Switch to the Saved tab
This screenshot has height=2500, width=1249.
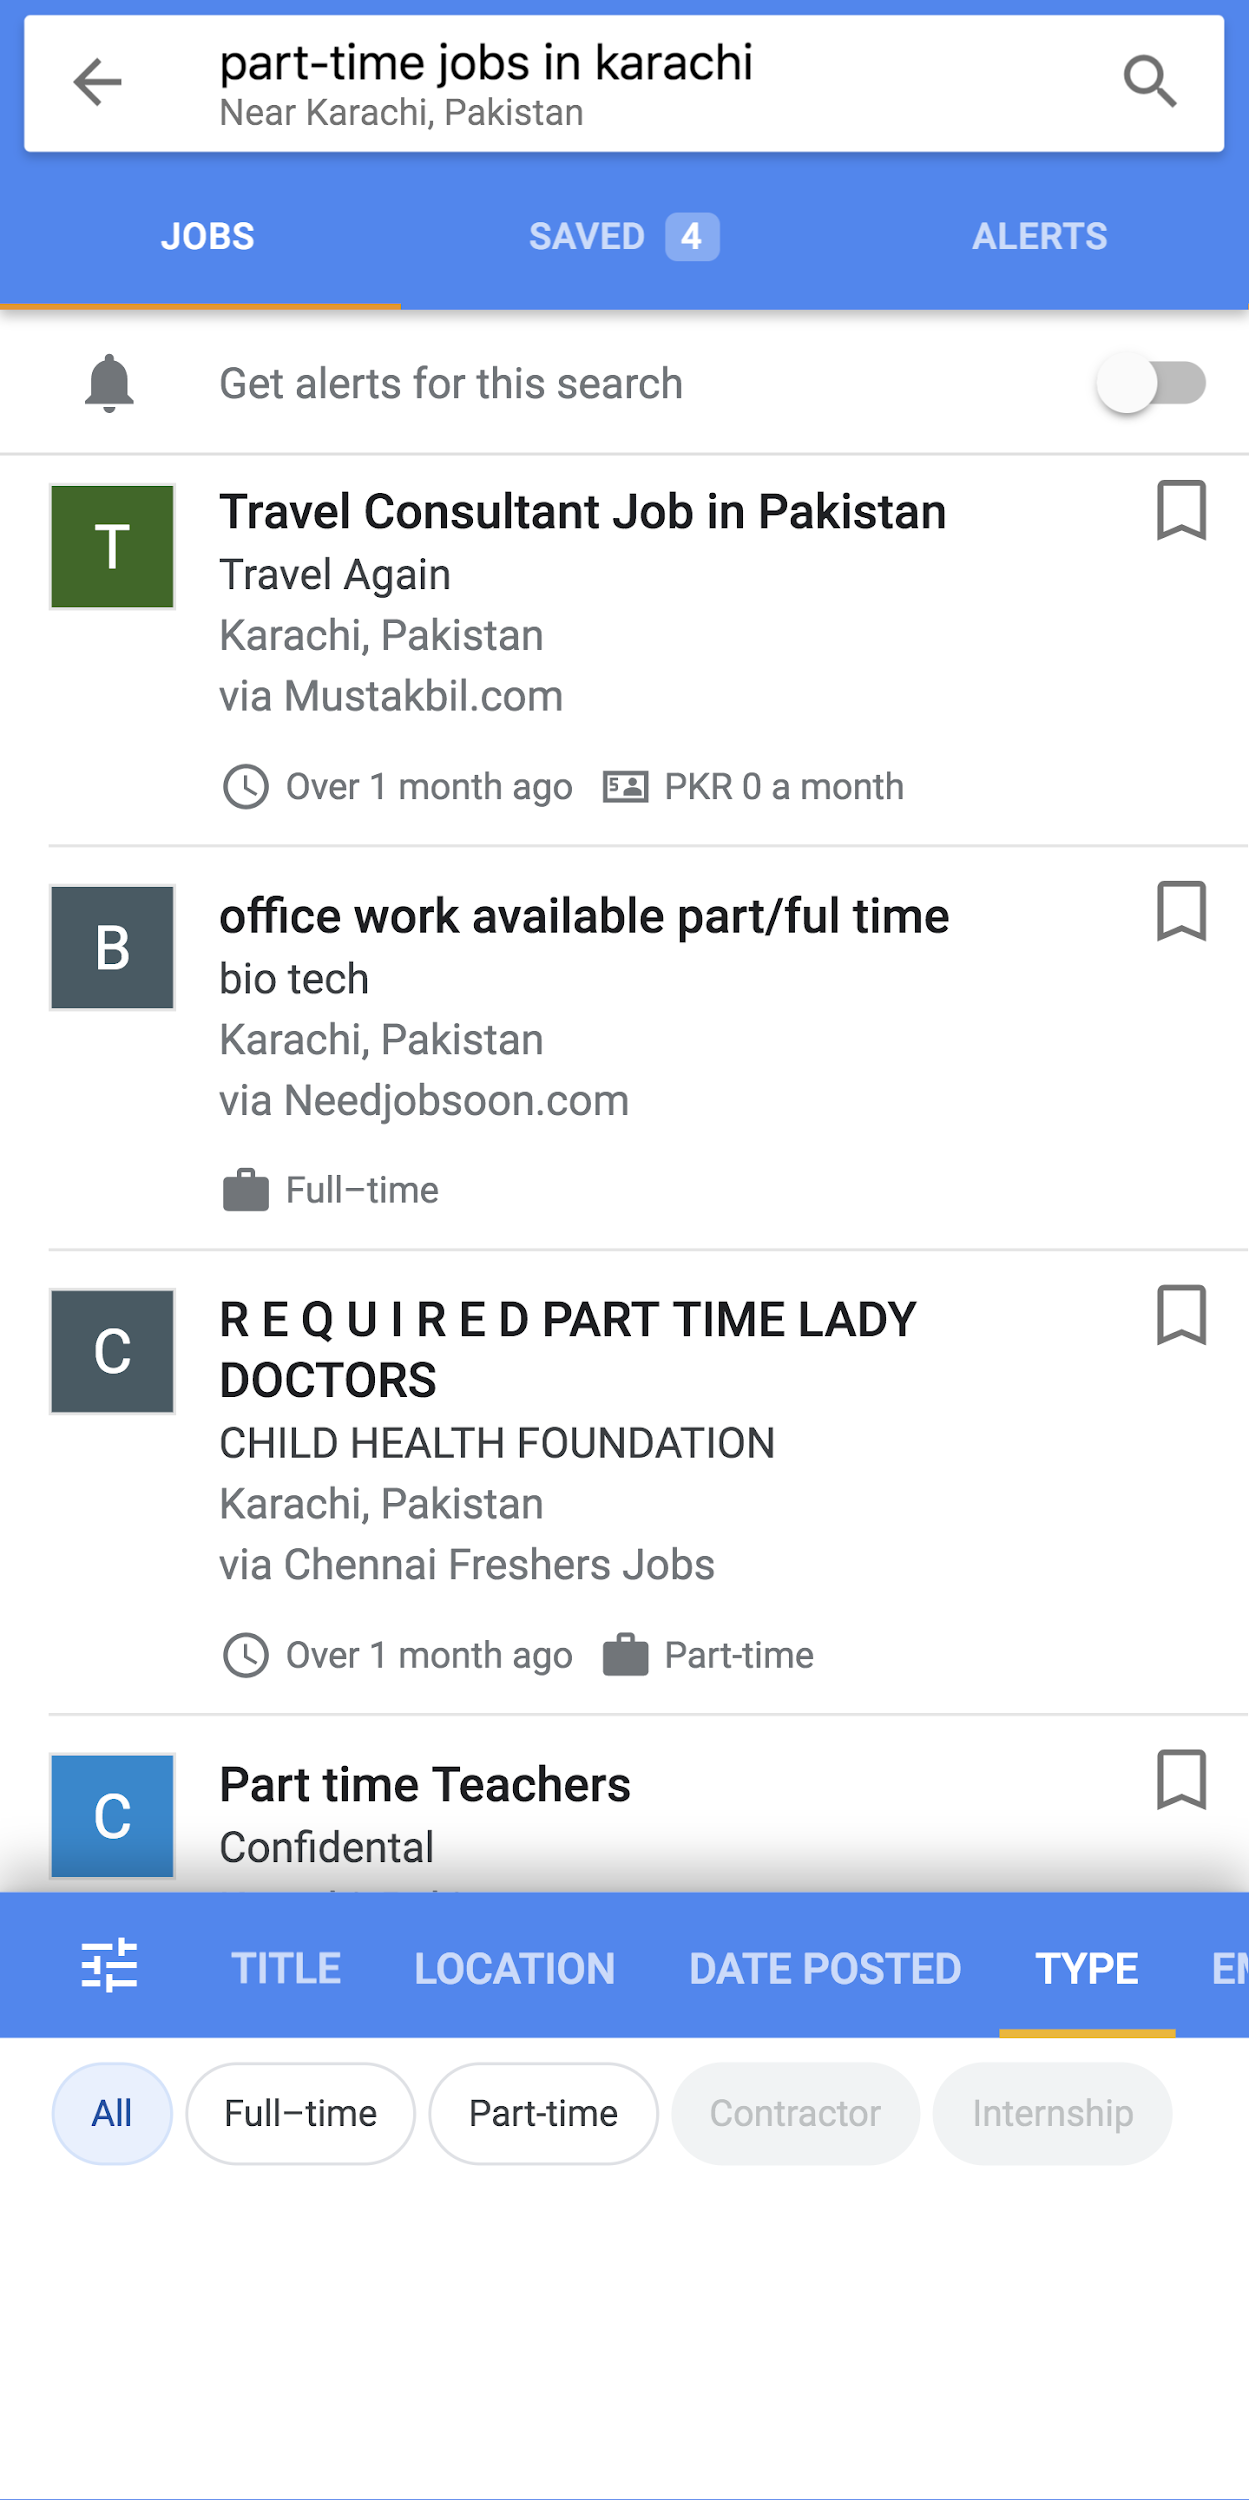tap(622, 237)
